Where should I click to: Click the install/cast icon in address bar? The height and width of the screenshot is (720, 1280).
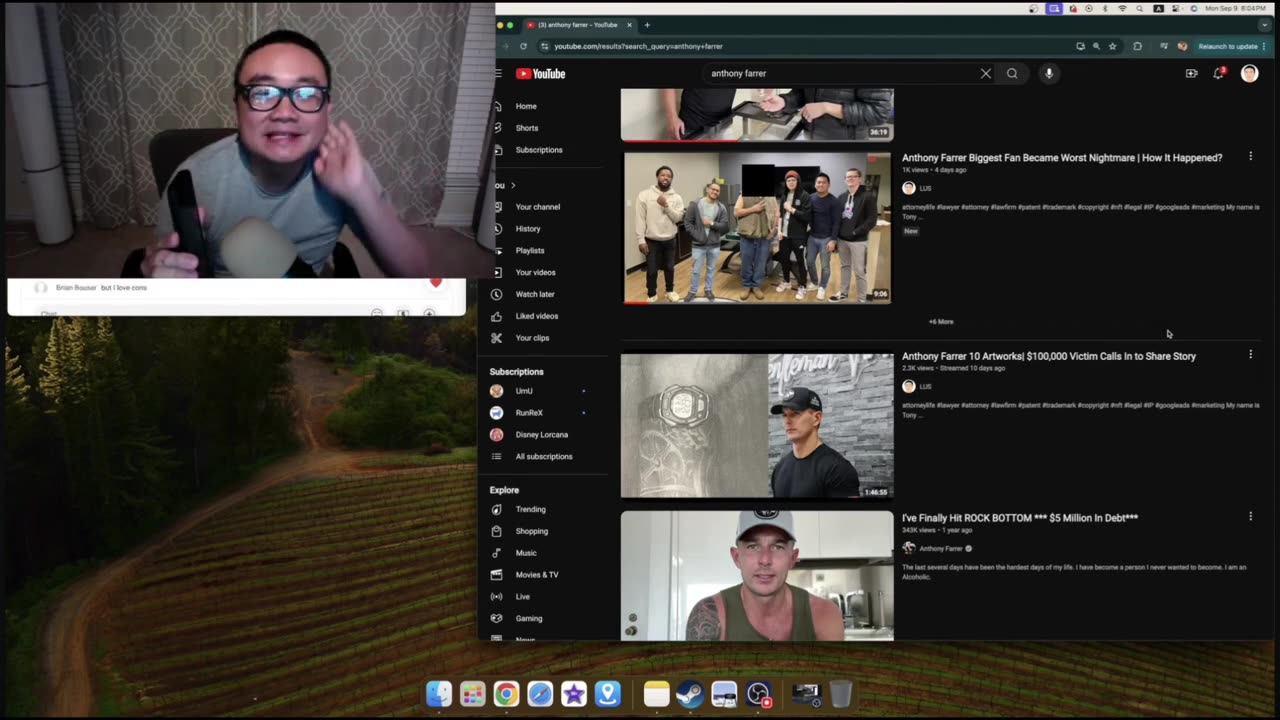point(1080,46)
